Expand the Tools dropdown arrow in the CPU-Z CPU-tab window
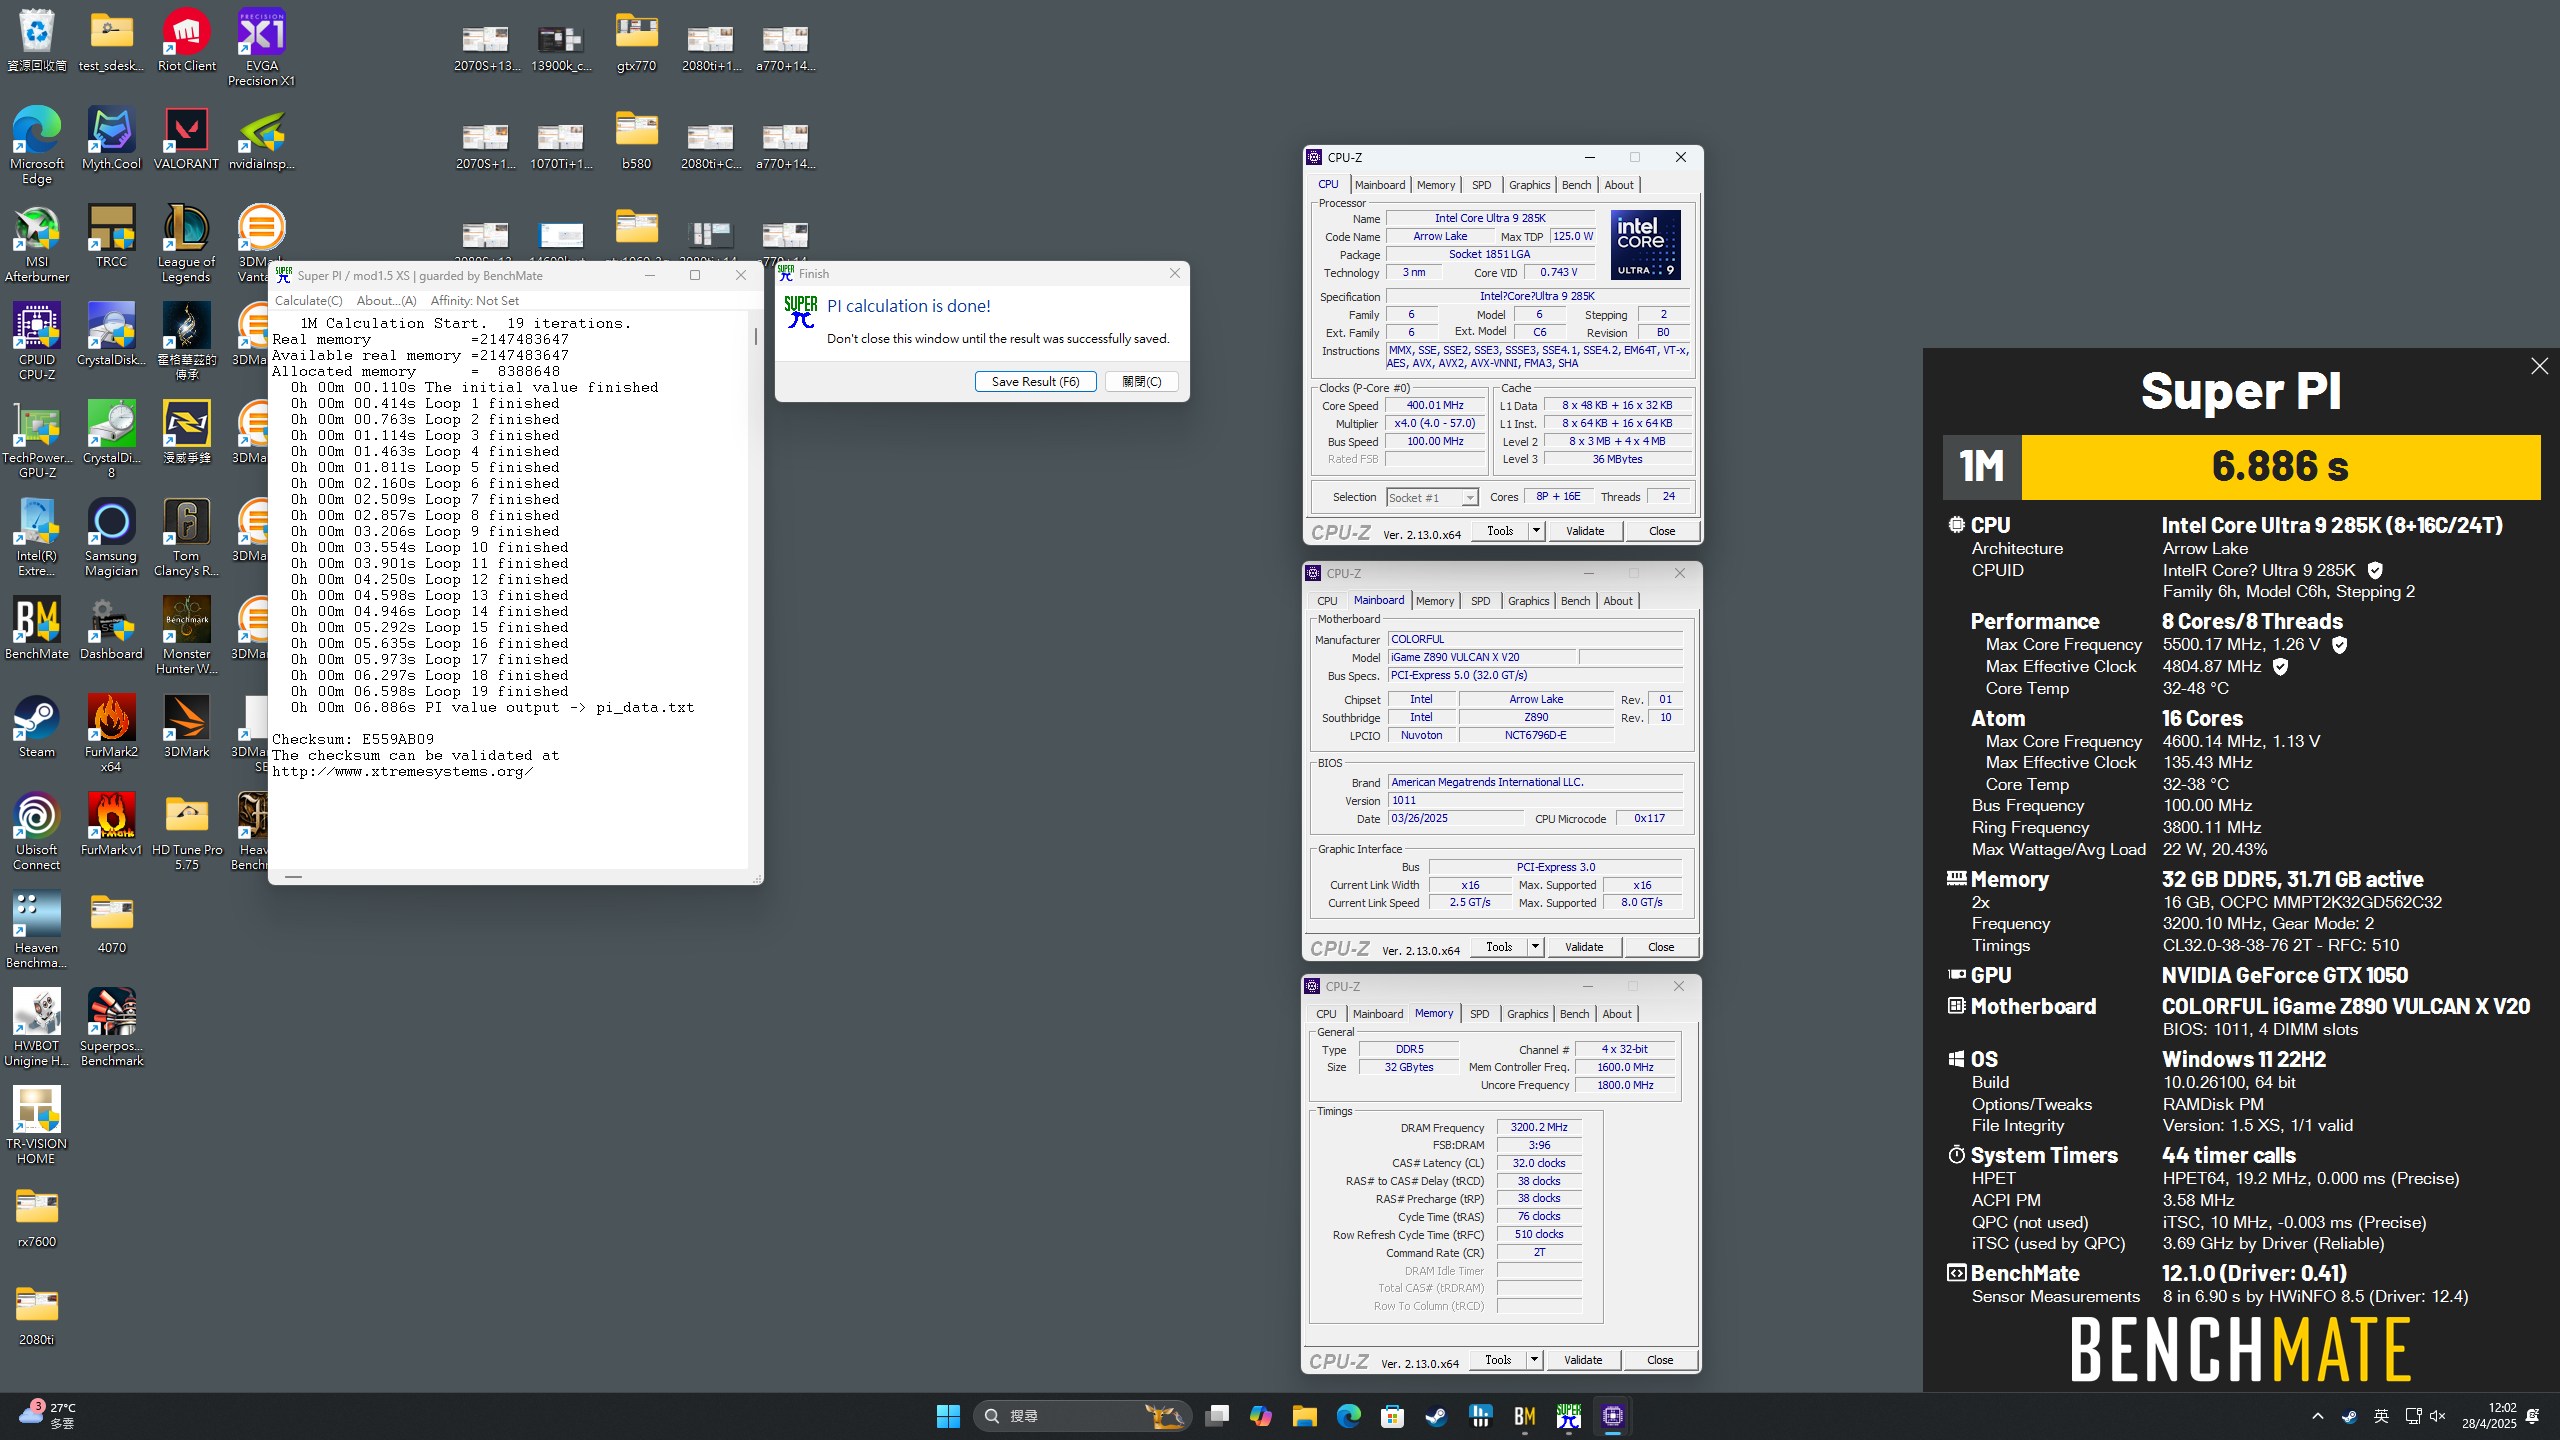2560x1440 pixels. [x=1537, y=531]
